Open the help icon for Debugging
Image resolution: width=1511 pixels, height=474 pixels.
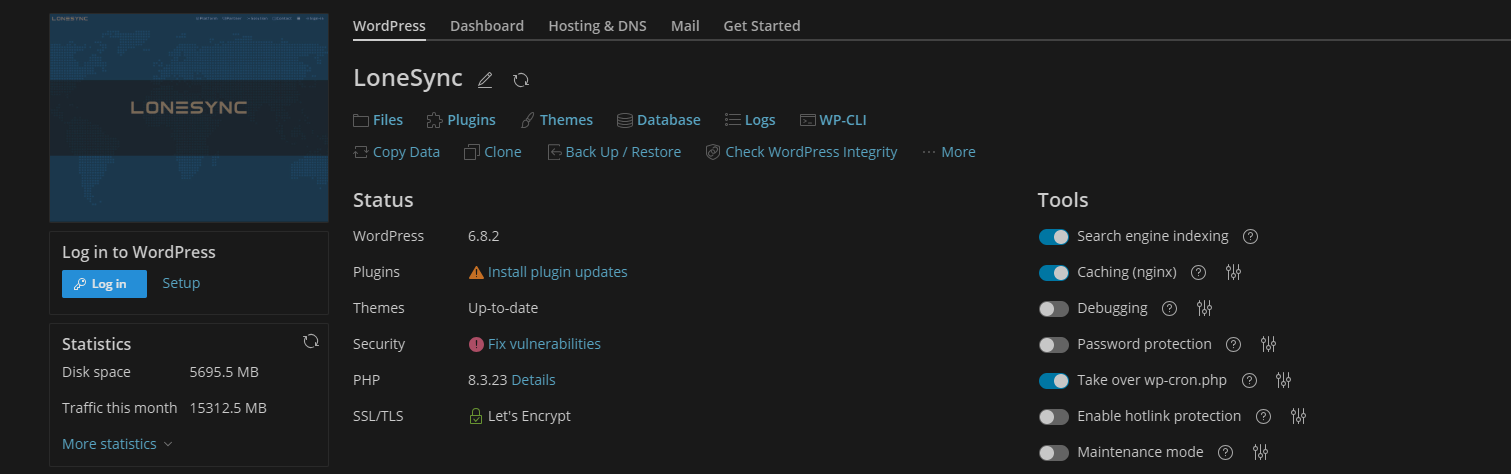click(x=1170, y=308)
